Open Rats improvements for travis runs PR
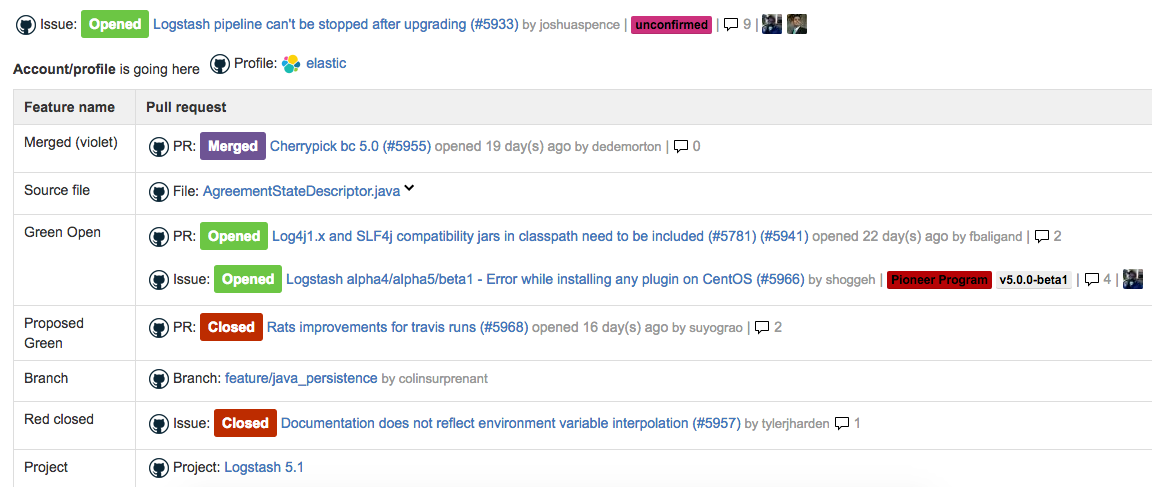The height and width of the screenshot is (487, 1152). (397, 327)
